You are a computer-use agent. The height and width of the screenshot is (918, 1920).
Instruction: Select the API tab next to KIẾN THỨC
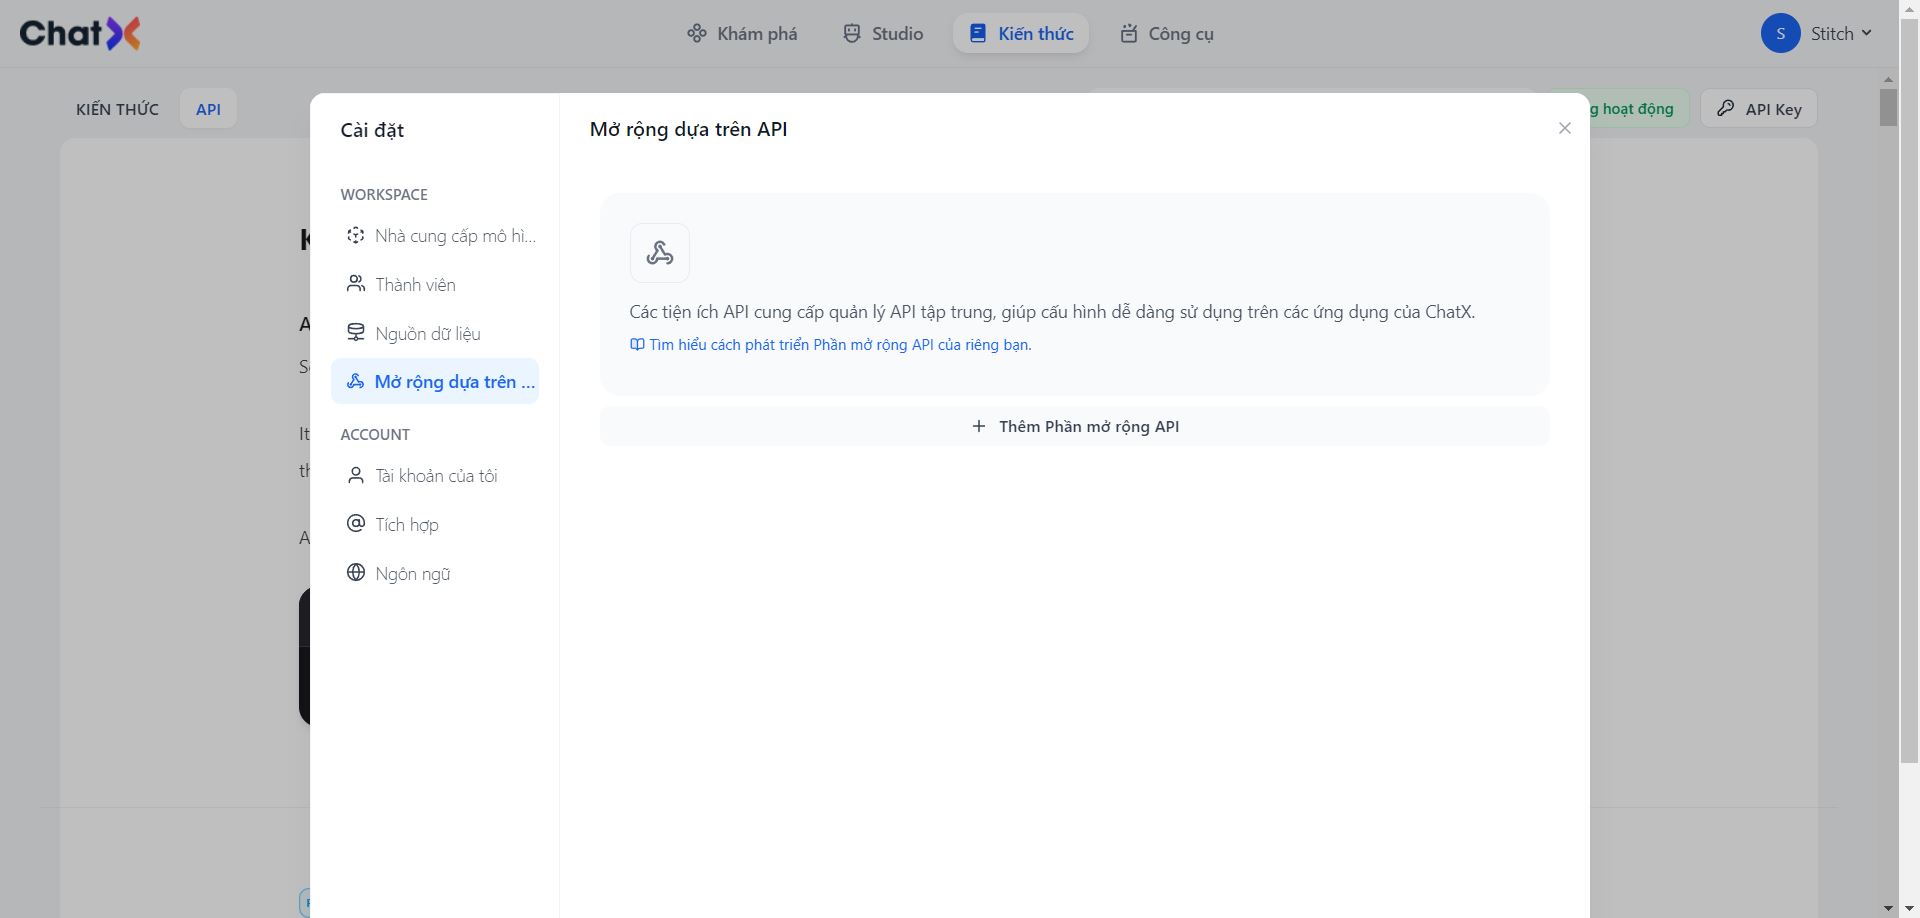[208, 109]
